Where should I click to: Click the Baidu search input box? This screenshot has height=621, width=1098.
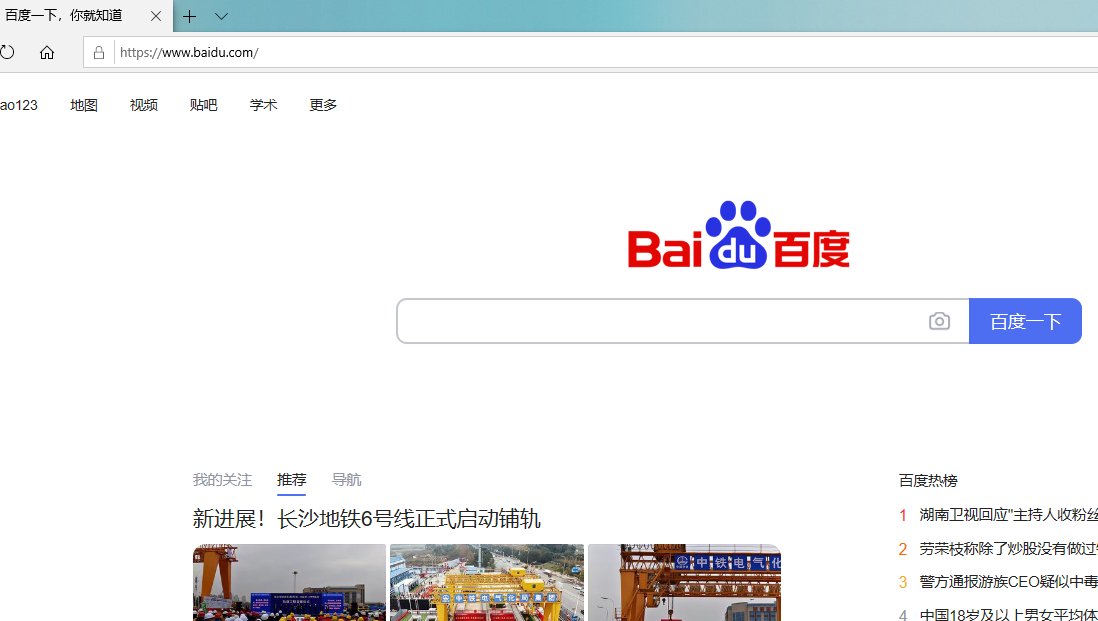point(660,321)
